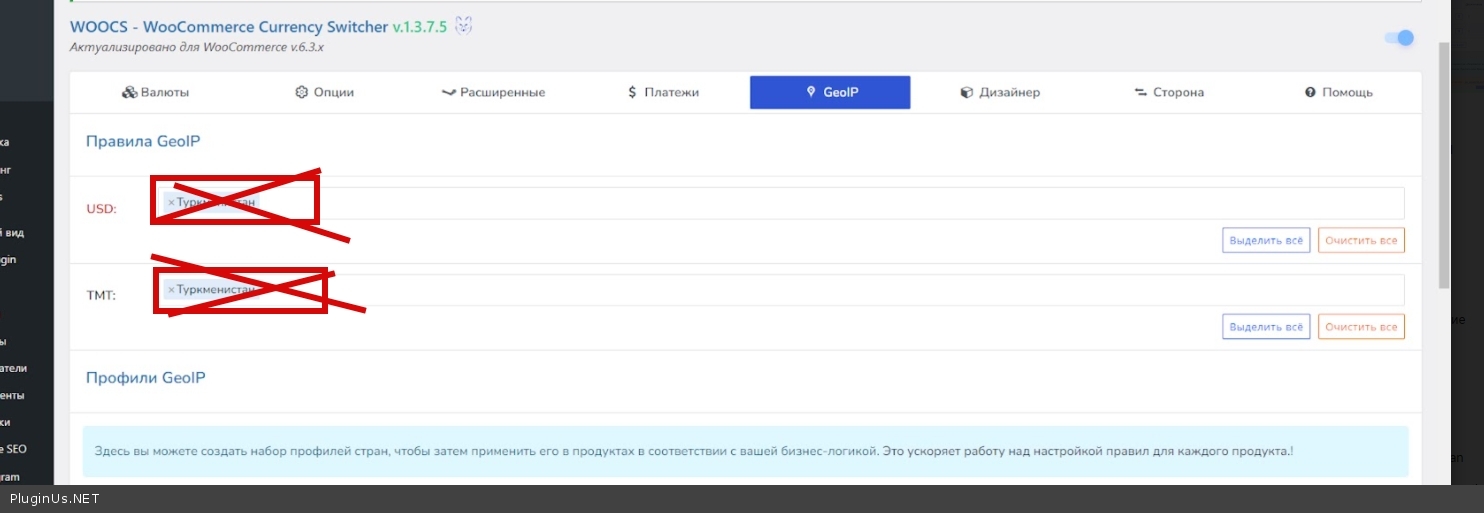The width and height of the screenshot is (1484, 513).
Task: Click the question mark icon on Помощь
Action: [1310, 92]
